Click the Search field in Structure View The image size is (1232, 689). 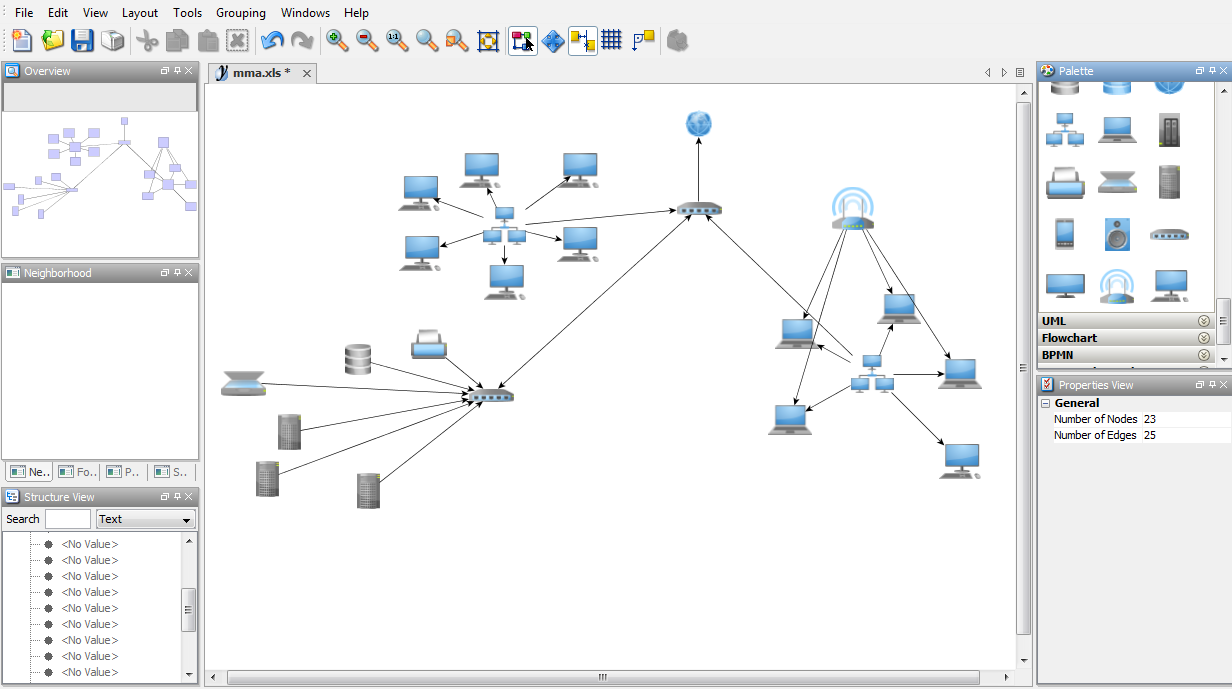pyautogui.click(x=68, y=519)
